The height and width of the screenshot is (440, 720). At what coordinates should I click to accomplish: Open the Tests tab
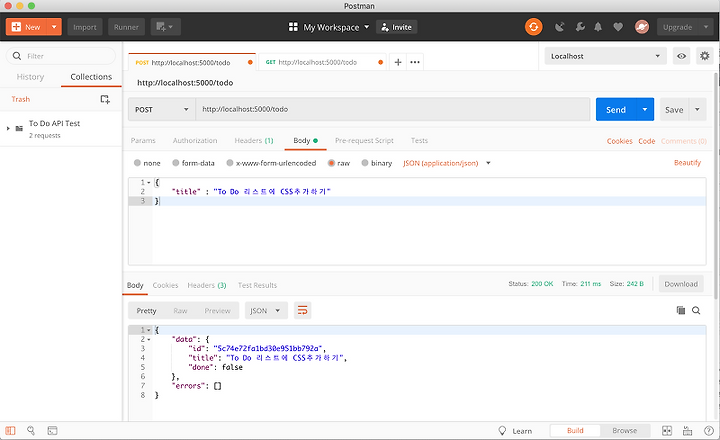coord(419,141)
